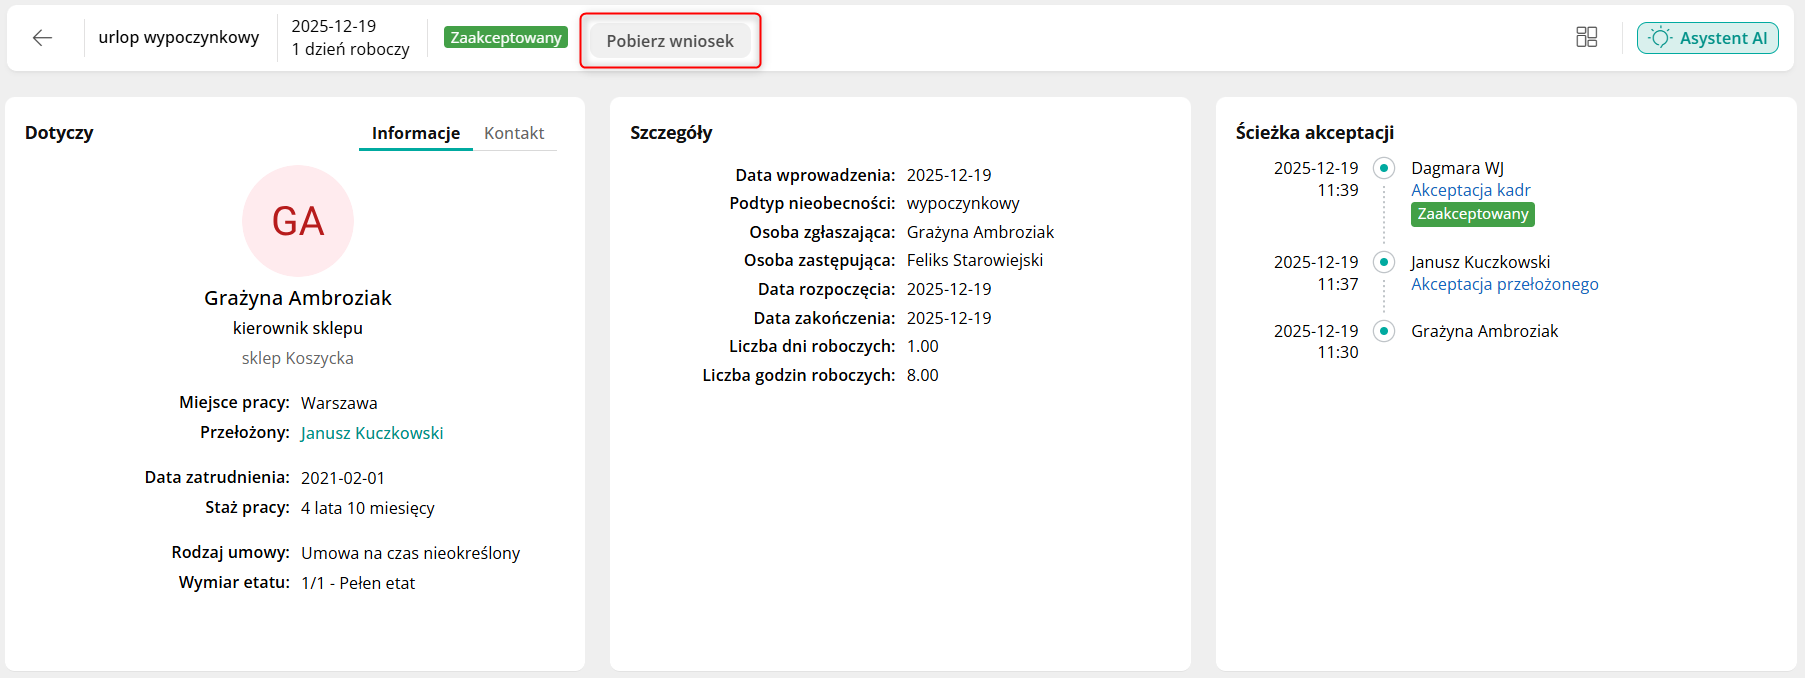Click the urlop wypoczynkowy title field
This screenshot has width=1805, height=678.
click(x=178, y=36)
